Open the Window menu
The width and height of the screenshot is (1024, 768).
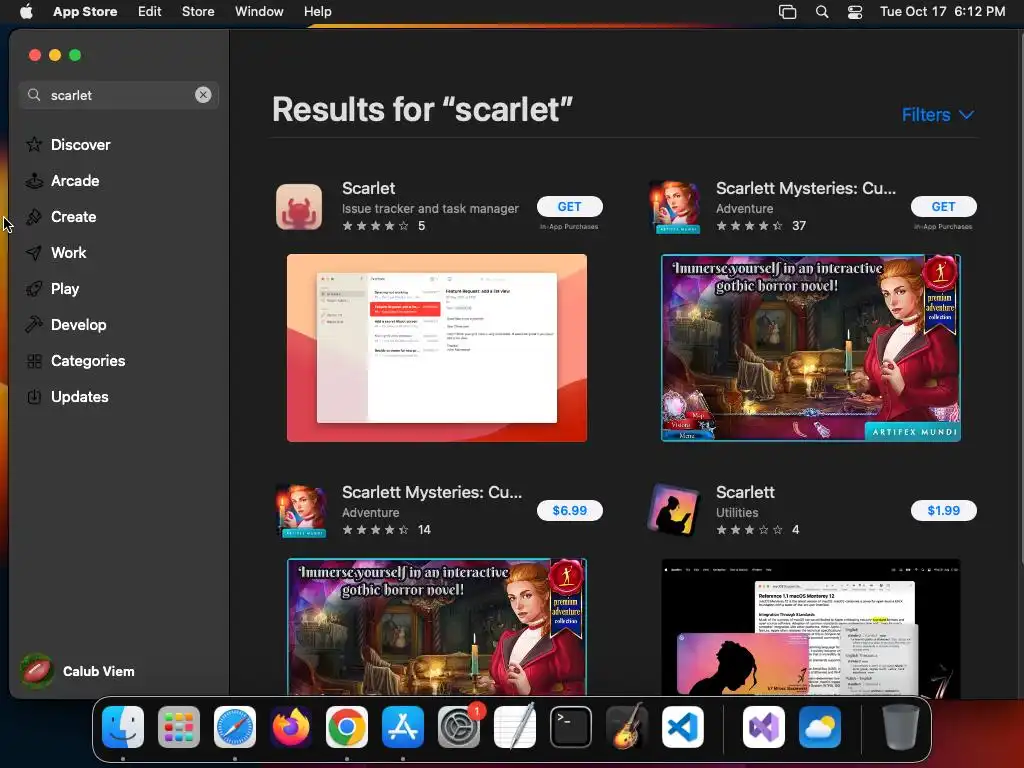coord(259,12)
